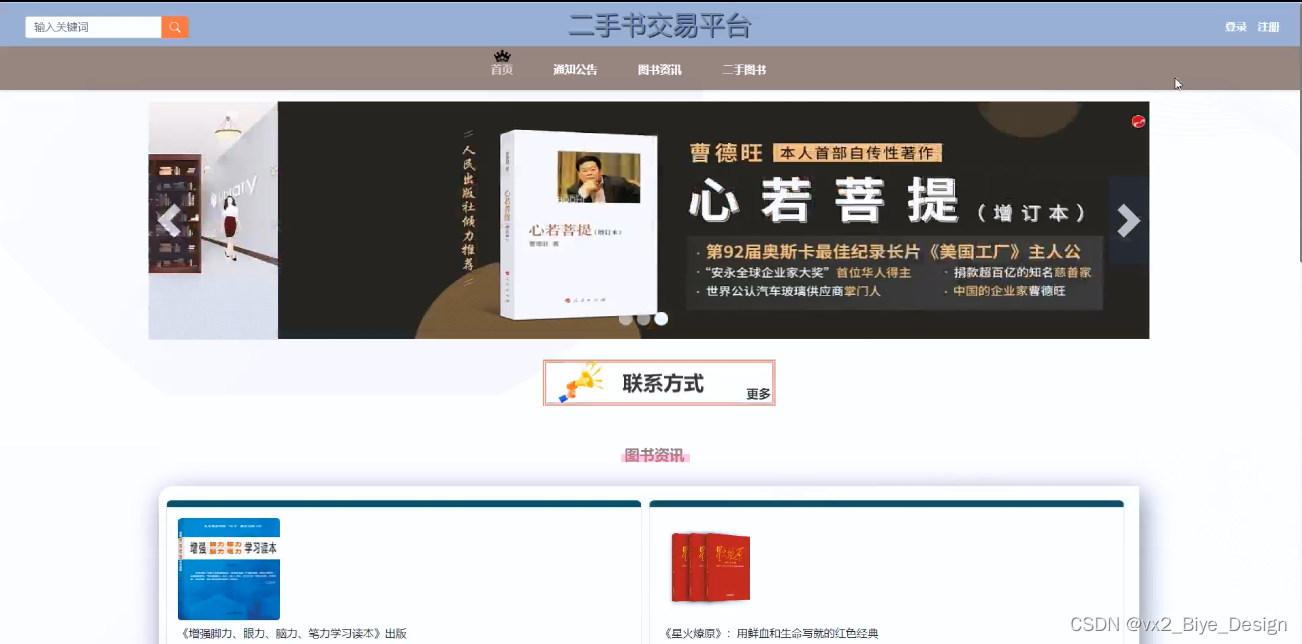This screenshot has width=1302, height=644.
Task: Open the 注册 register link
Action: [x=1268, y=27]
